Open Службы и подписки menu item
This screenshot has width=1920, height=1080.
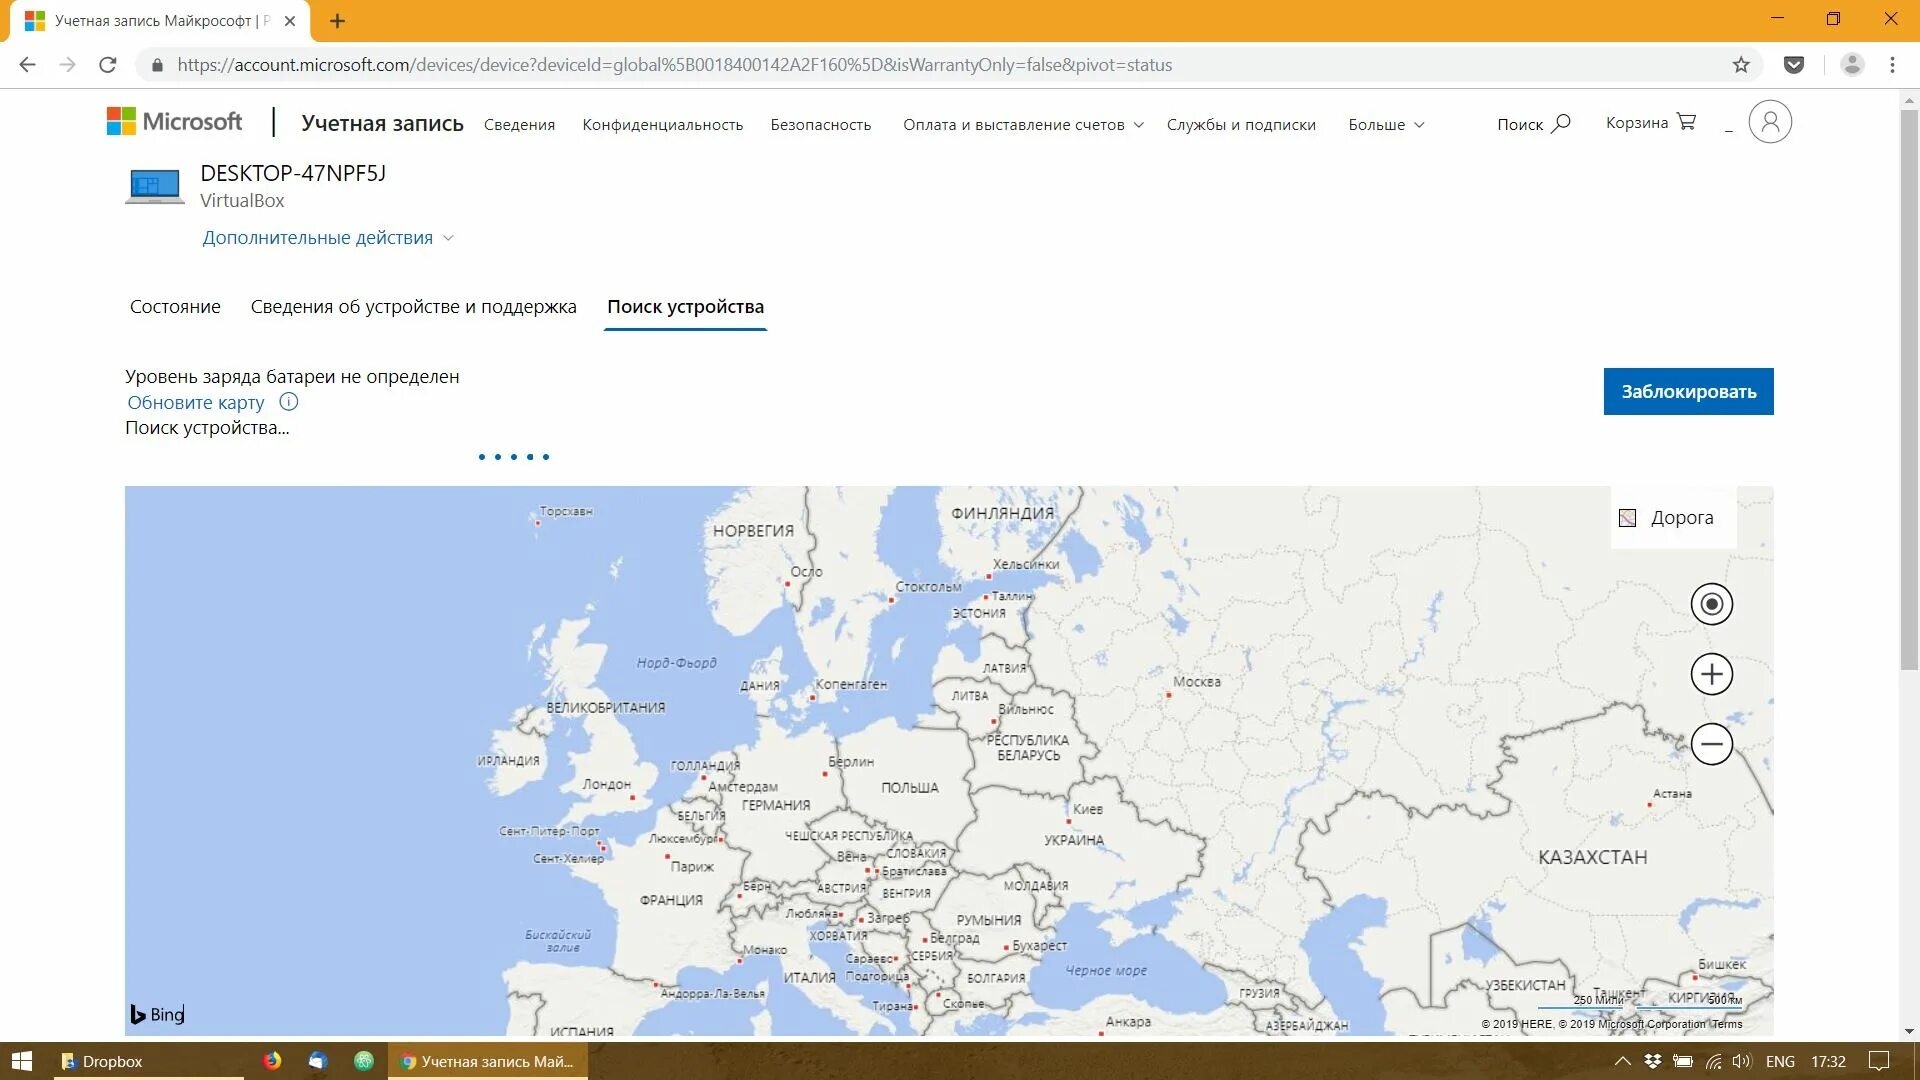[1241, 125]
